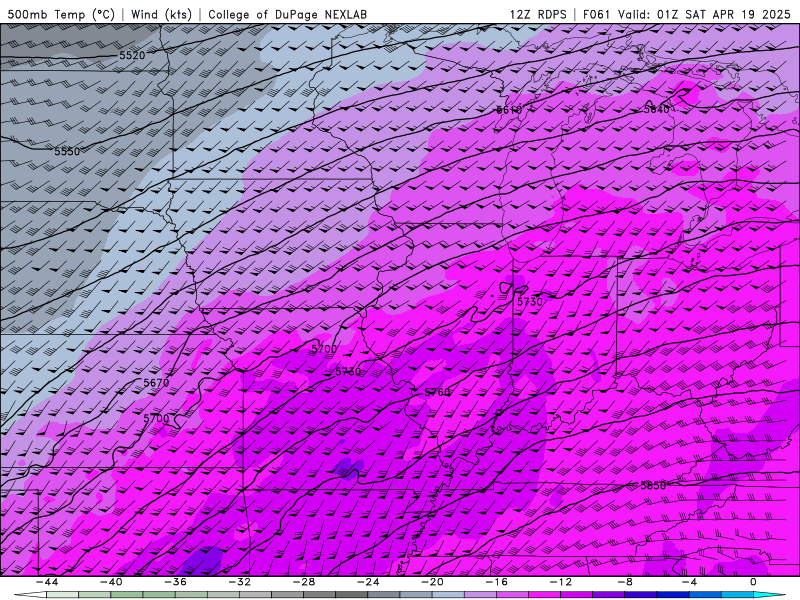Click the 5550 height contour label
The width and height of the screenshot is (800, 600).
click(67, 152)
